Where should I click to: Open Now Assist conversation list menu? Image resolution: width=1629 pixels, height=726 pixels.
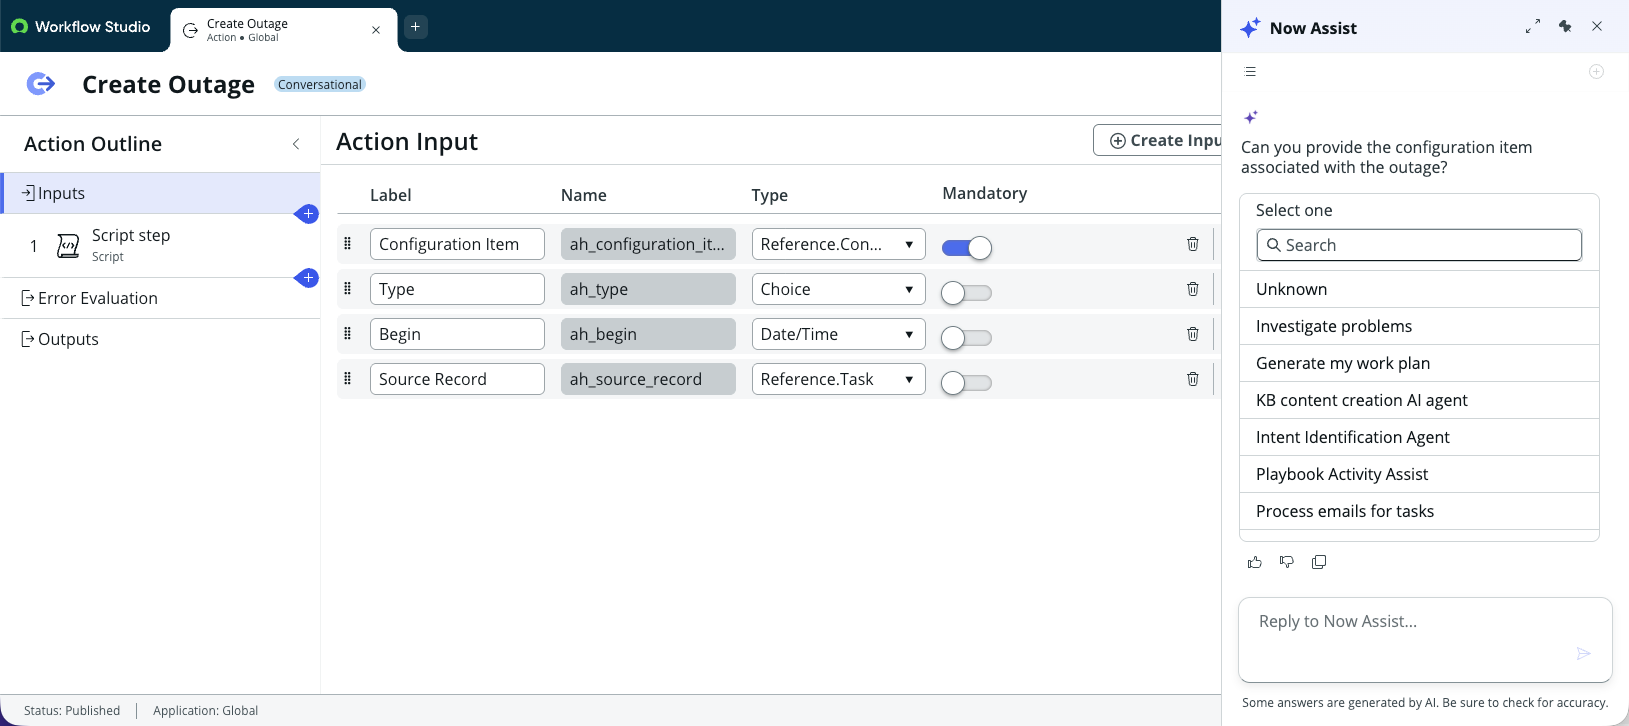(x=1250, y=72)
